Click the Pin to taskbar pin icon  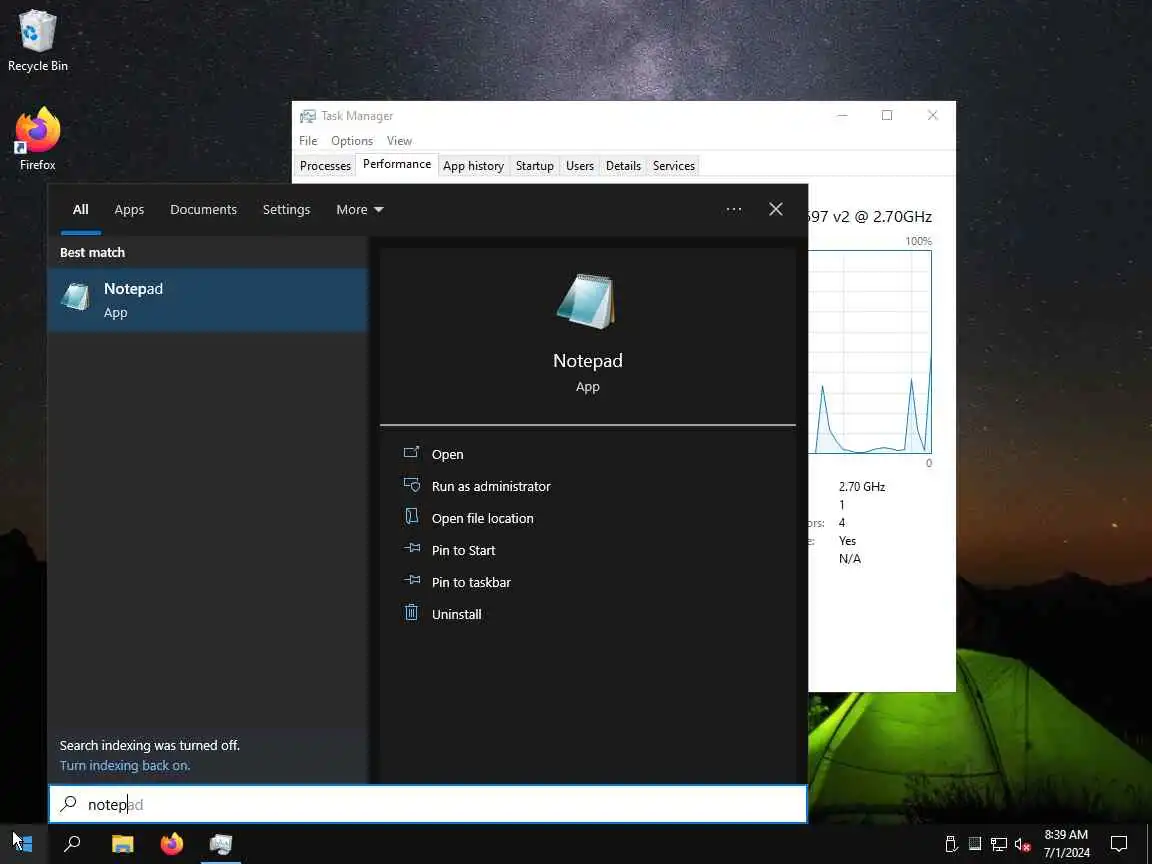[411, 581]
